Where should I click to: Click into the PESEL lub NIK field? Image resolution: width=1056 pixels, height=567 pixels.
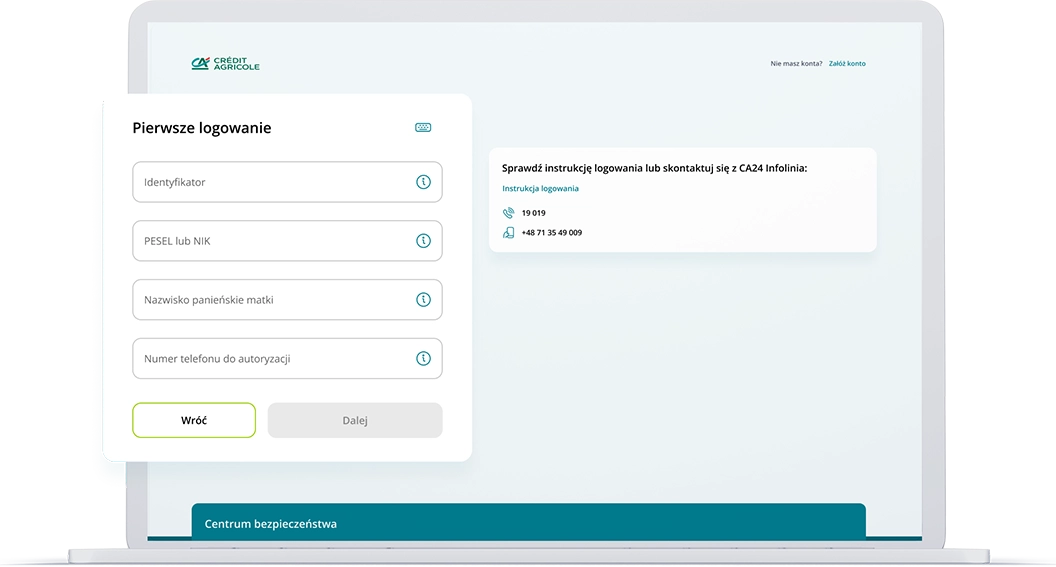(x=270, y=241)
